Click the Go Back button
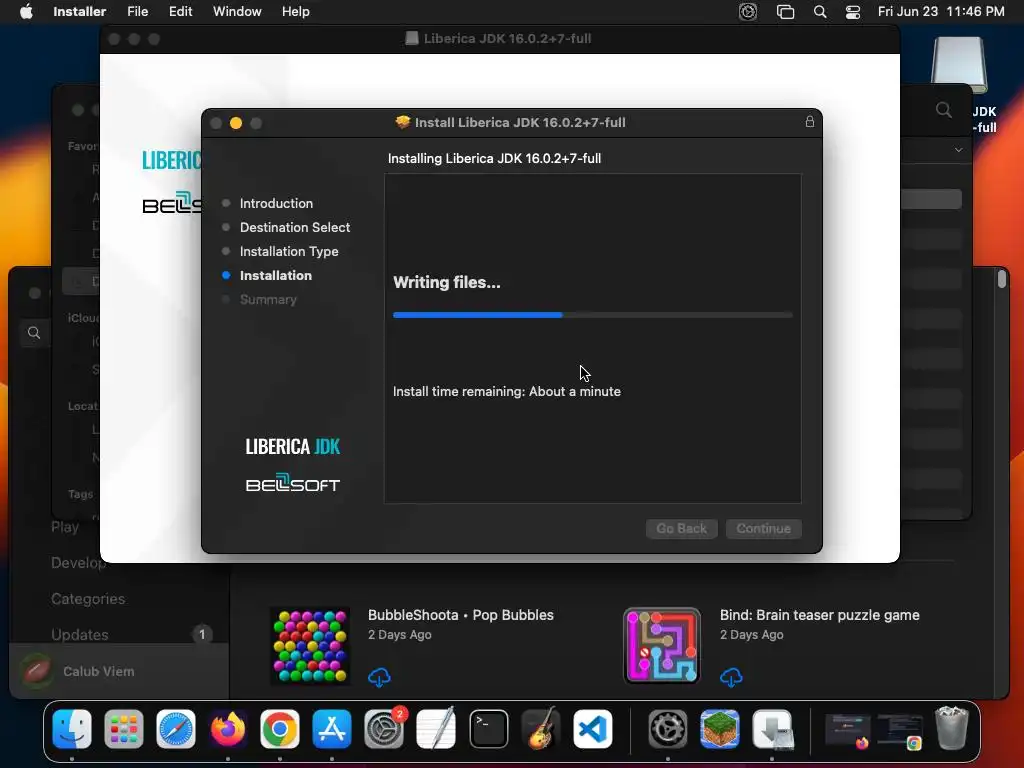This screenshot has width=1024, height=768. point(681,528)
